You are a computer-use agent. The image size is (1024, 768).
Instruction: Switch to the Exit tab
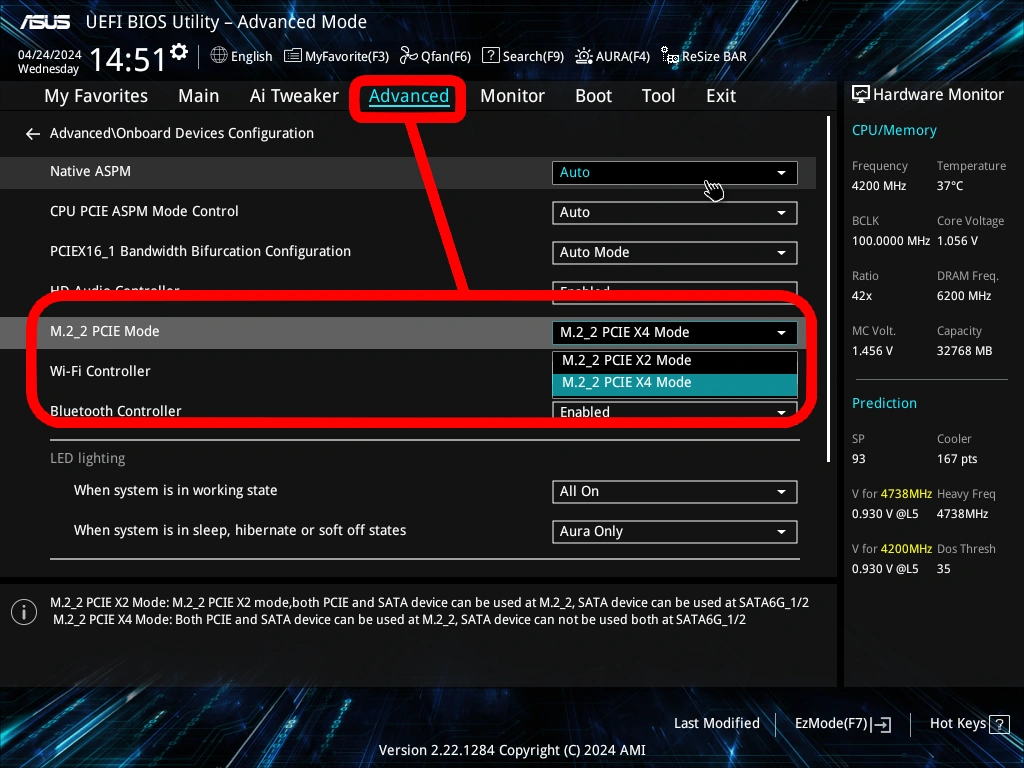(x=721, y=96)
